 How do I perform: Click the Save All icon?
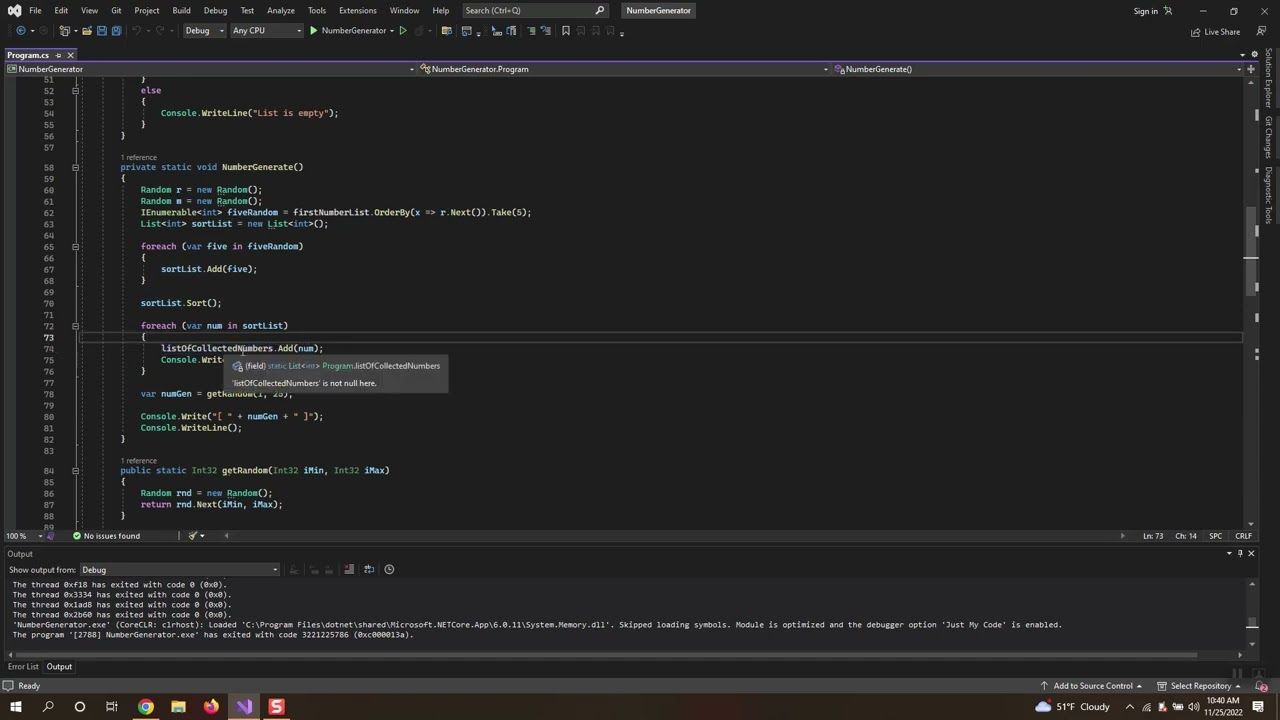116,31
